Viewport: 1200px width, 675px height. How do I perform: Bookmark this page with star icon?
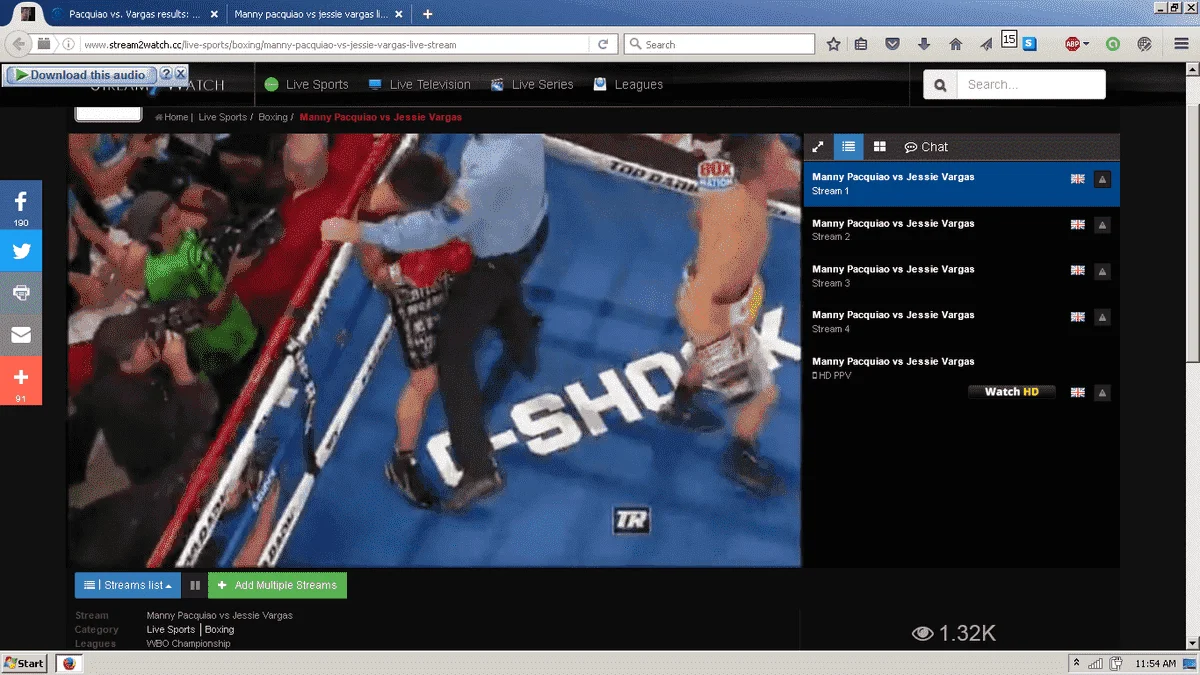834,44
